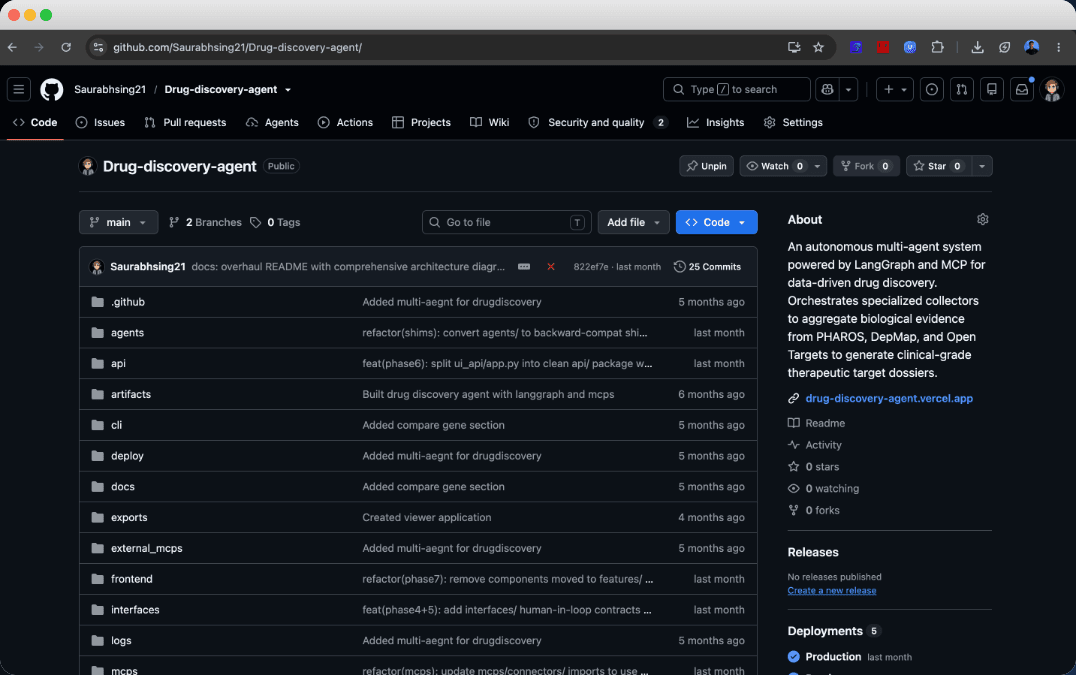The height and width of the screenshot is (675, 1076).
Task: Reload the page in the browser
Action: tap(66, 47)
